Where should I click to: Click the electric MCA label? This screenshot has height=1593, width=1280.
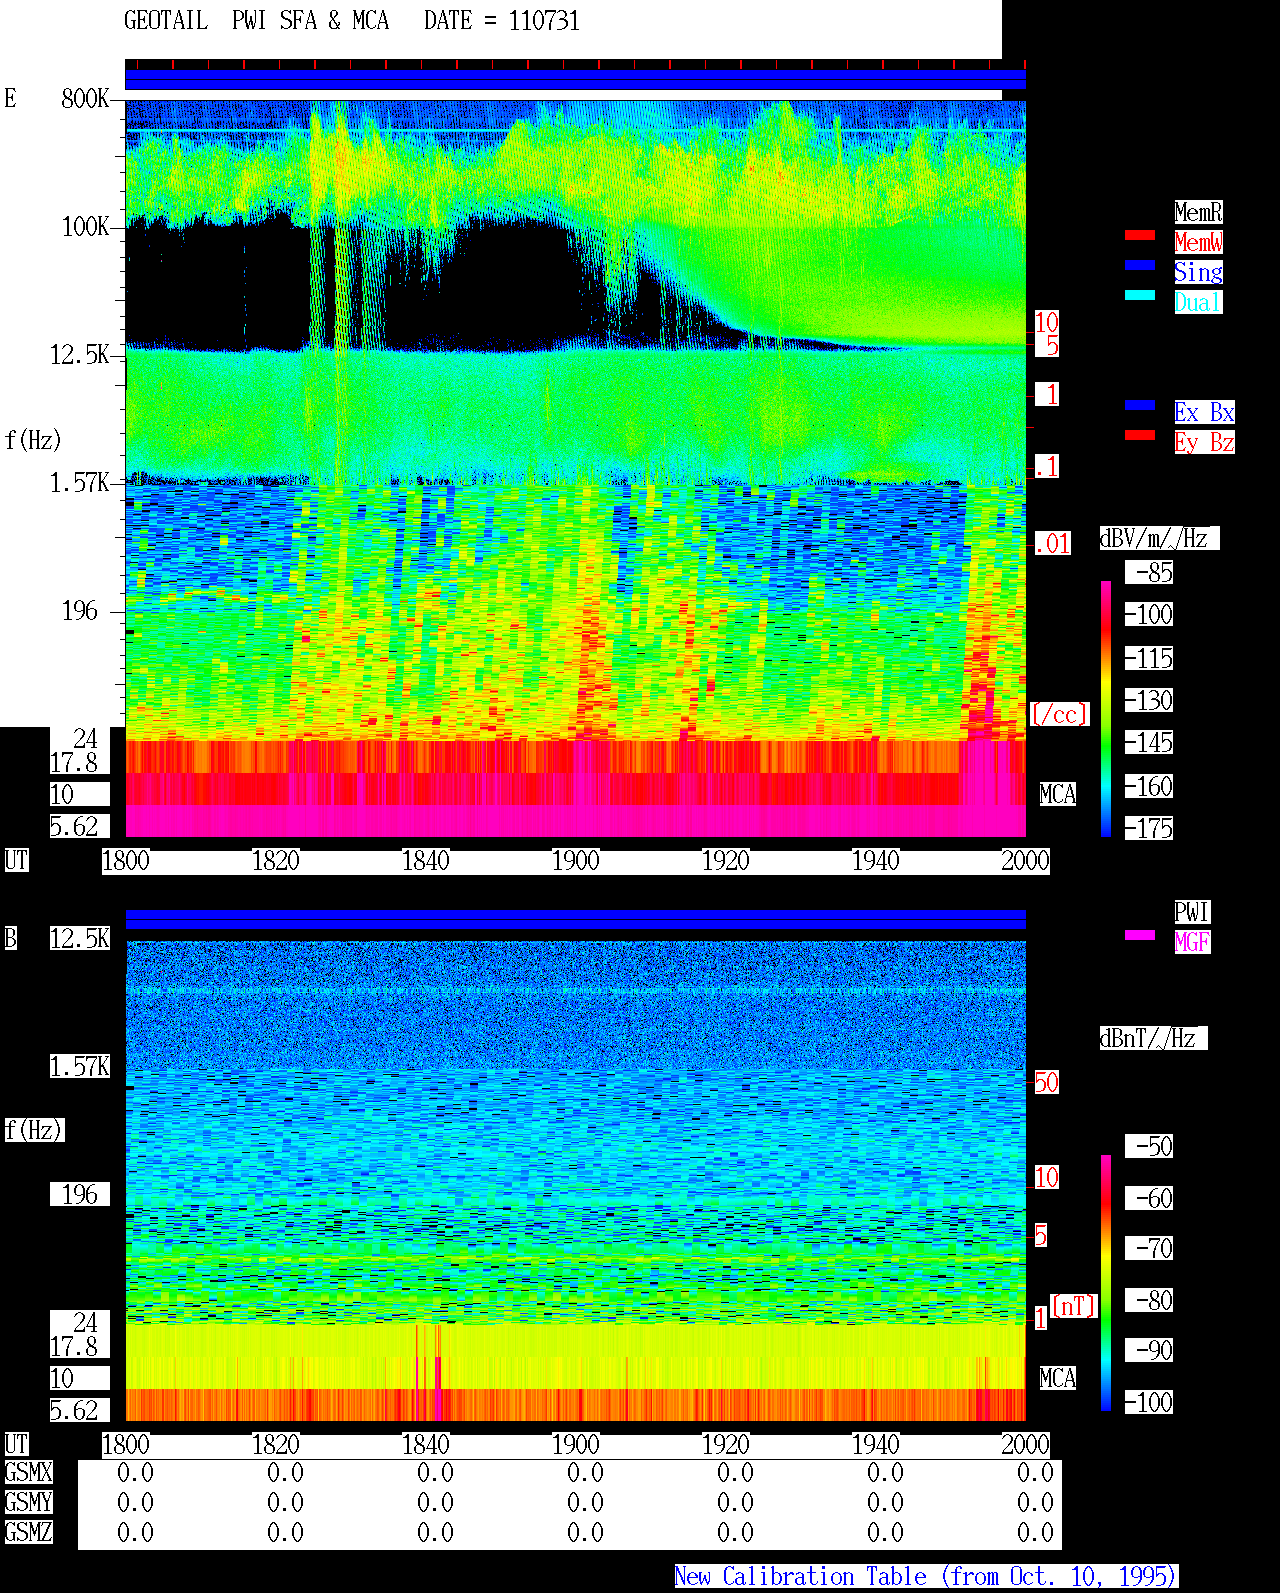(x=1058, y=795)
